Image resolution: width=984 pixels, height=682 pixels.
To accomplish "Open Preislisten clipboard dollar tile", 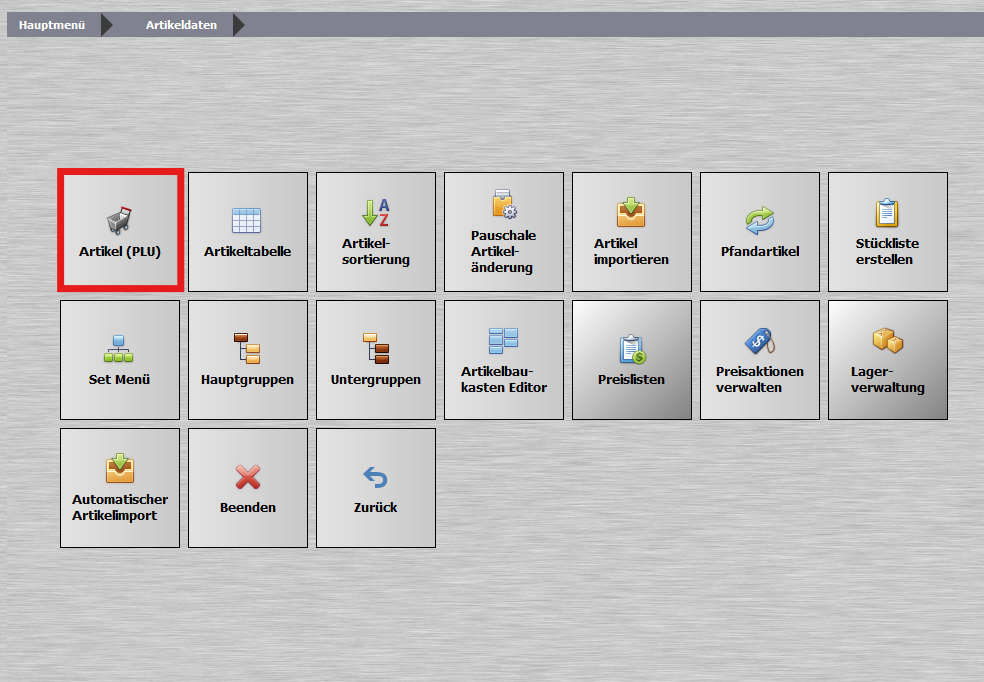I will pos(632,359).
